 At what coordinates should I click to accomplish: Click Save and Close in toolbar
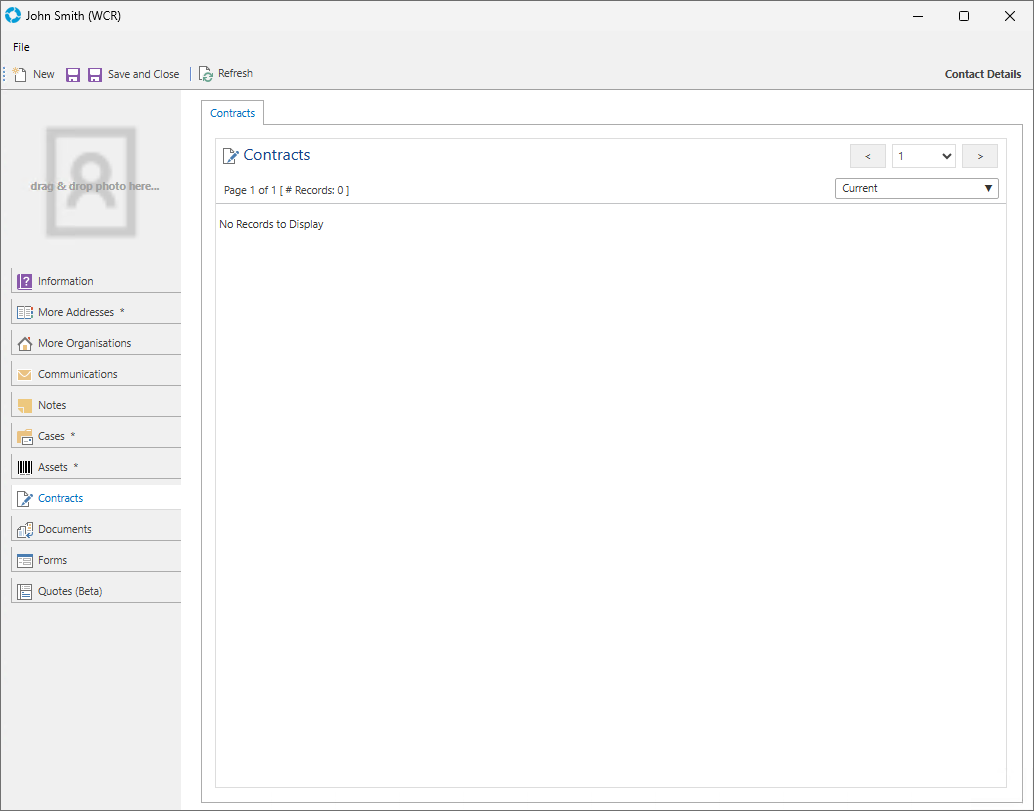[134, 75]
